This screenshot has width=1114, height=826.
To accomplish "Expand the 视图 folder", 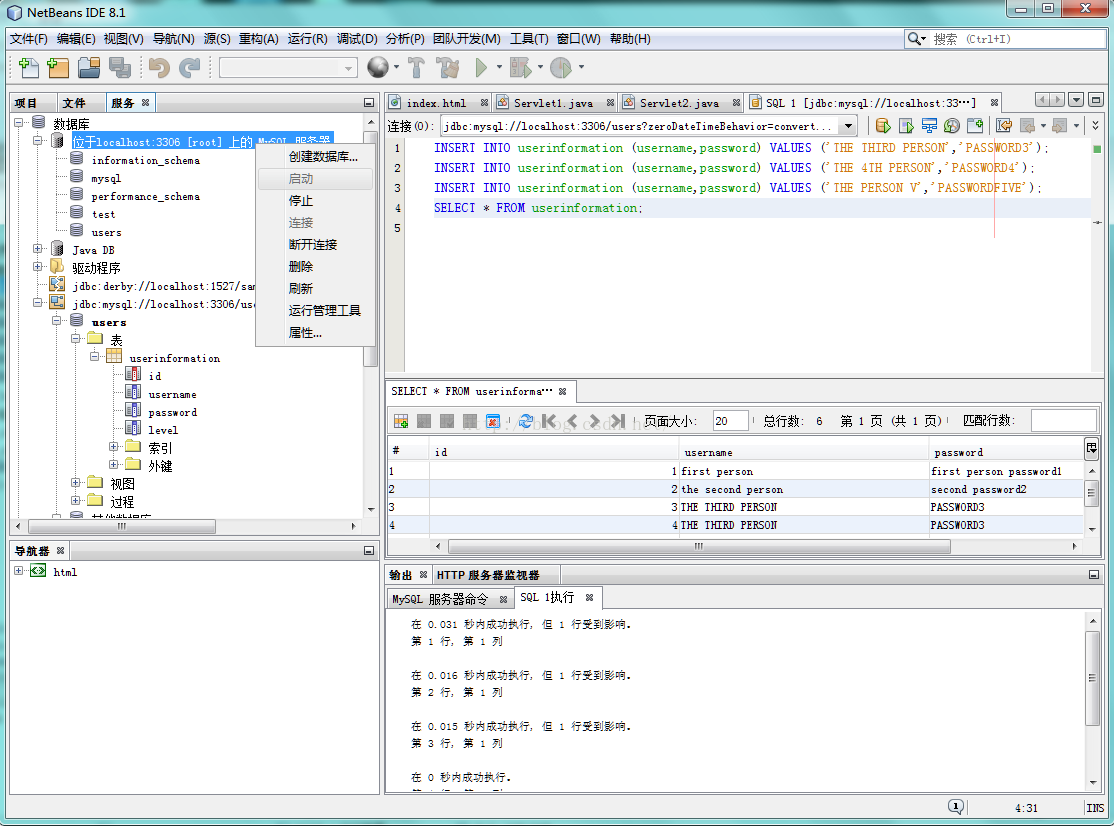I will point(76,482).
